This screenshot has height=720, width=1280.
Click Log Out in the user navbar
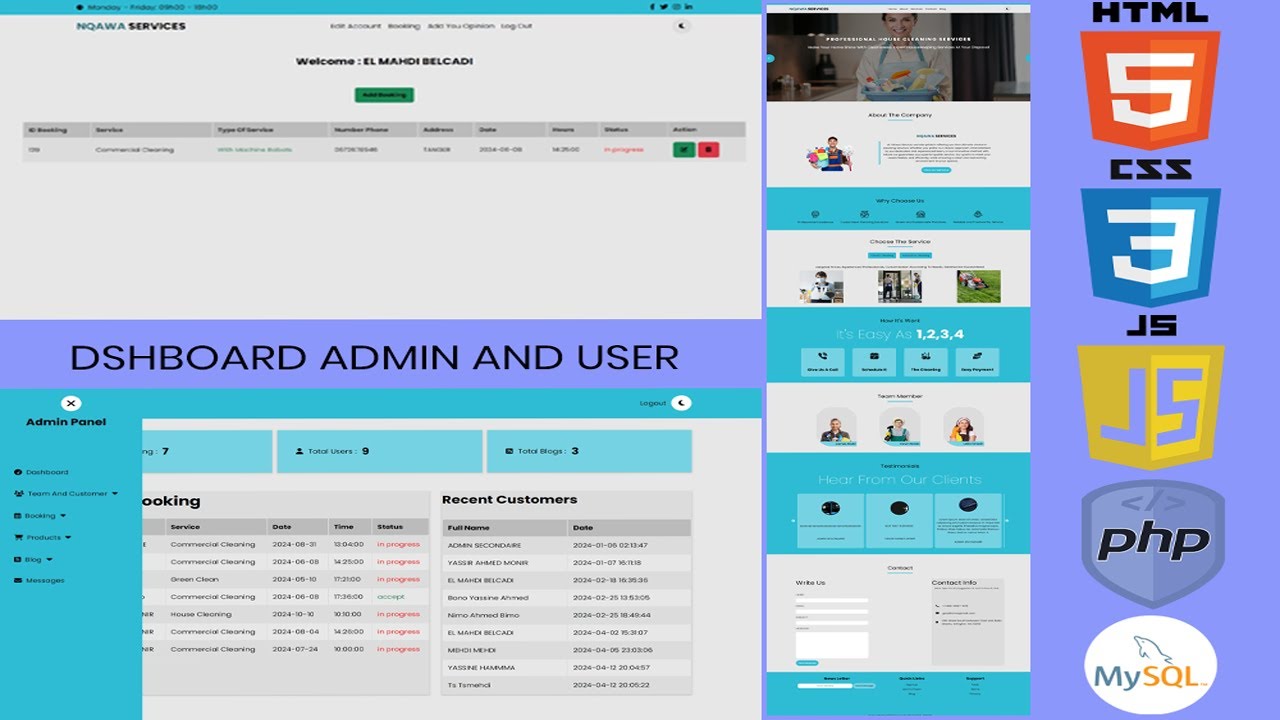click(x=517, y=26)
